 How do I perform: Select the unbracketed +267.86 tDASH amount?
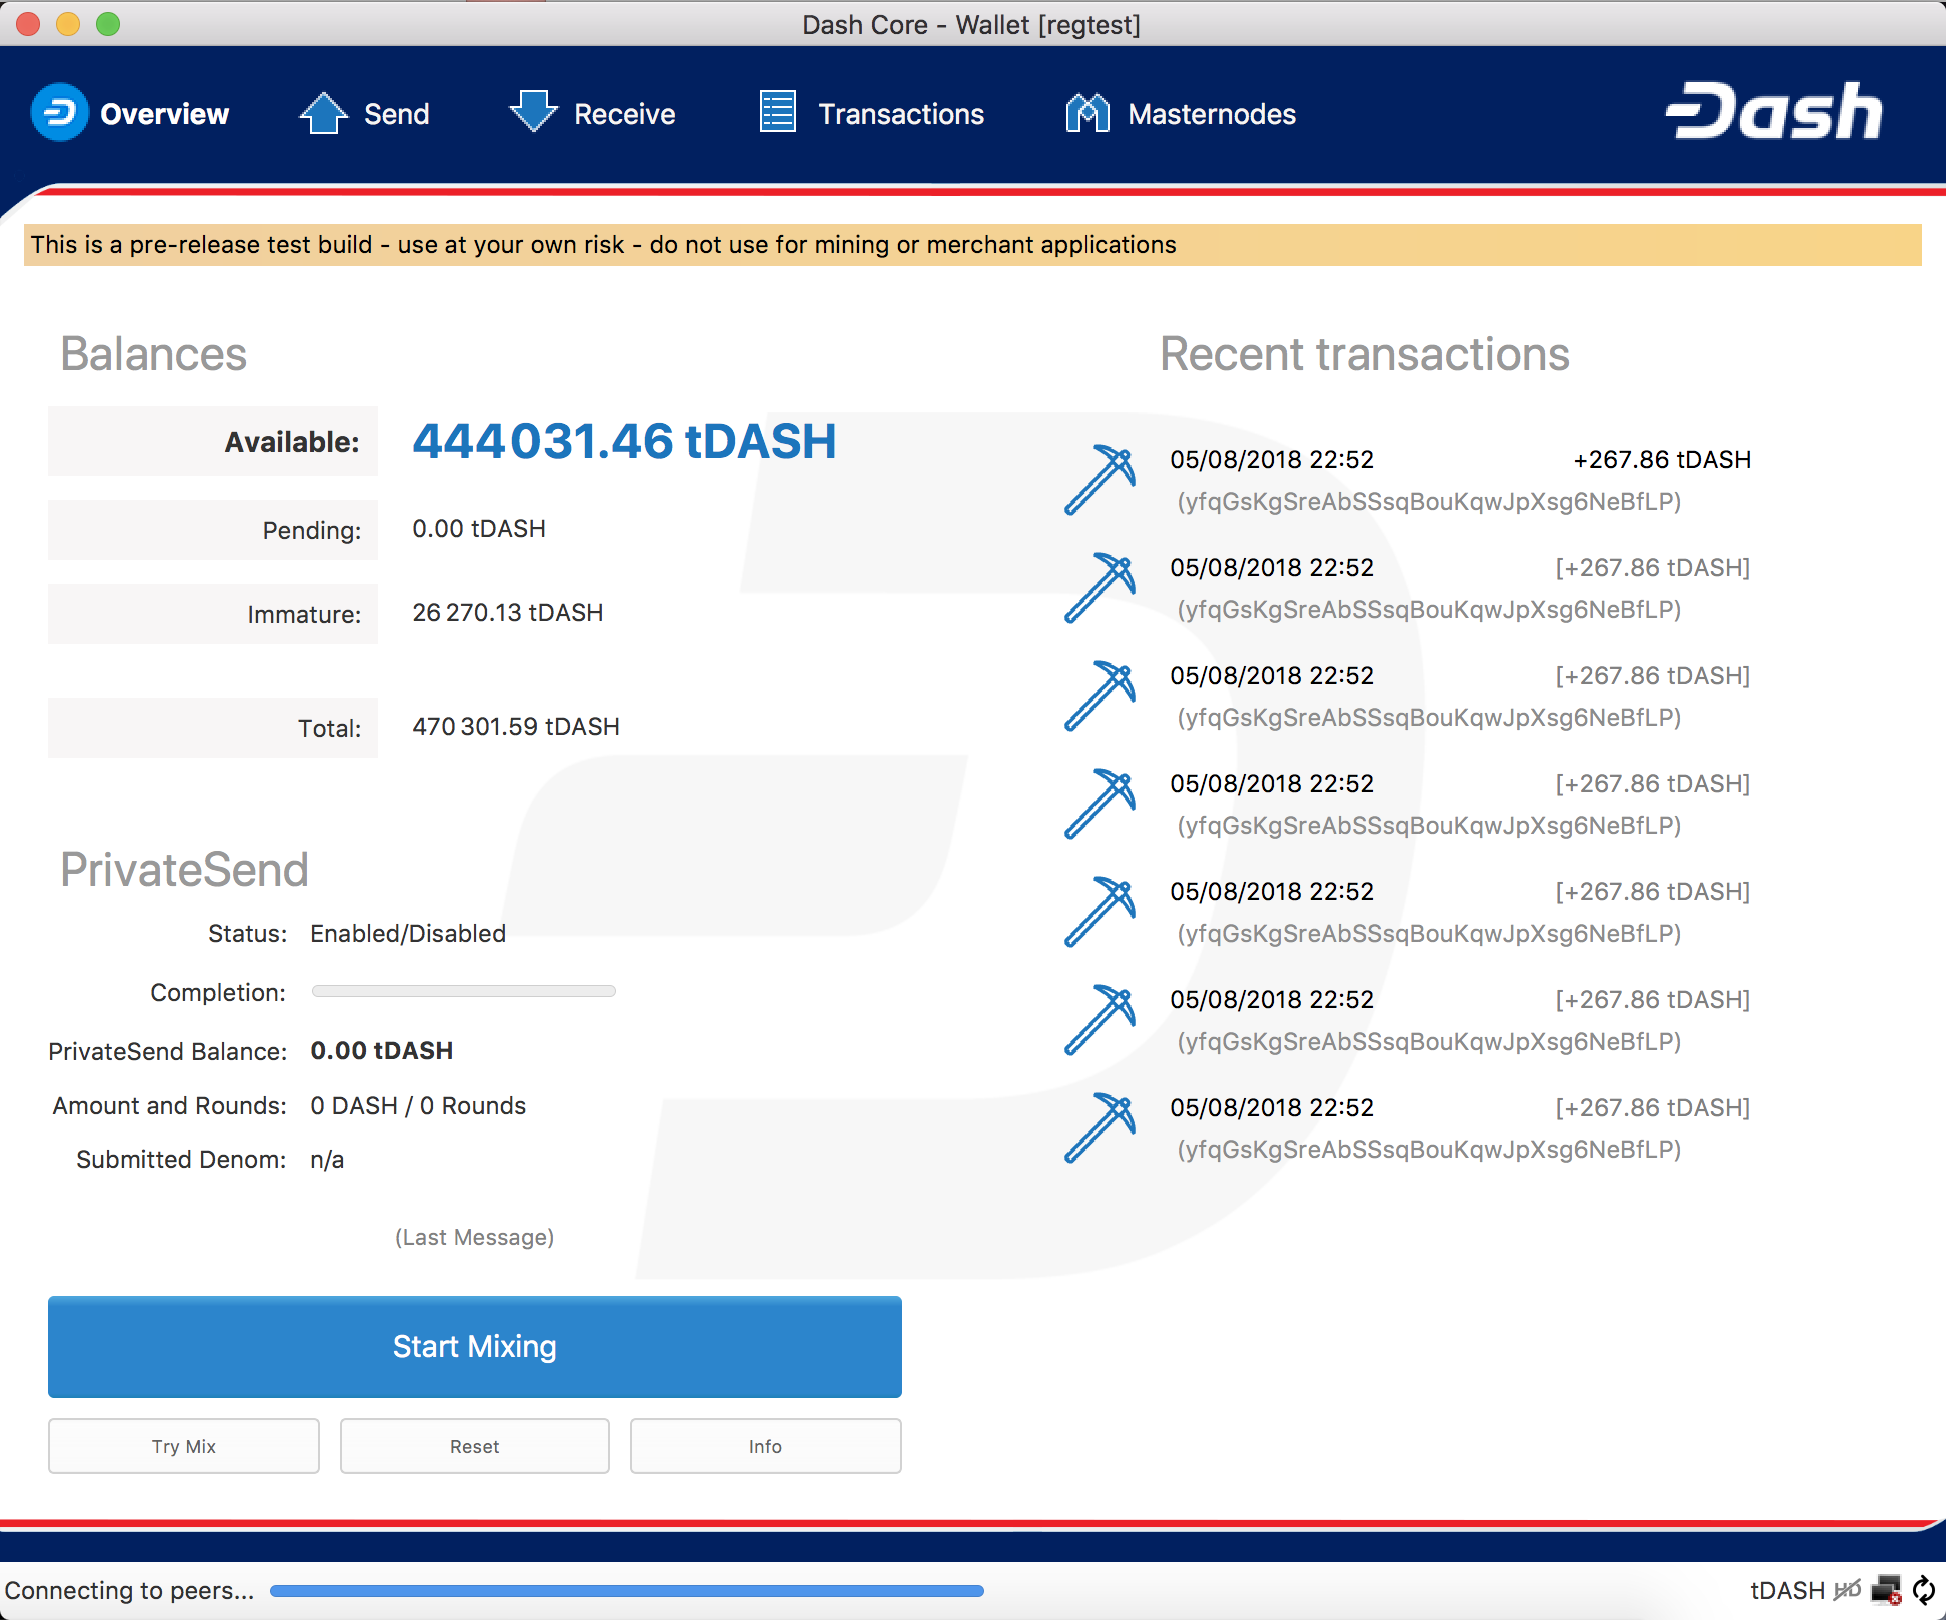1662,460
